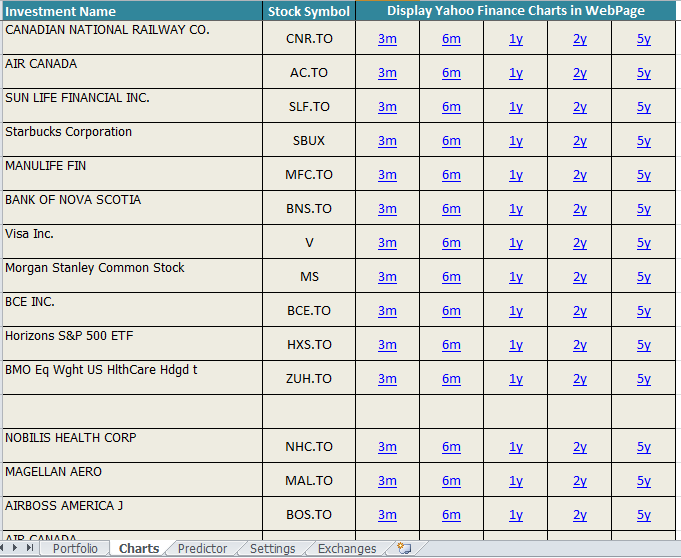Open the 3m chart for MFC.TO
This screenshot has height=558, width=681.
coord(387,175)
